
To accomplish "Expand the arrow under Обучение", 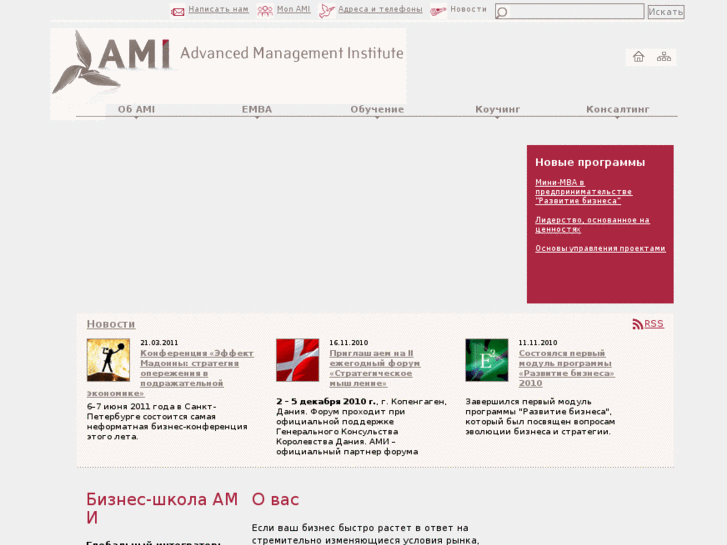I will coord(377,118).
